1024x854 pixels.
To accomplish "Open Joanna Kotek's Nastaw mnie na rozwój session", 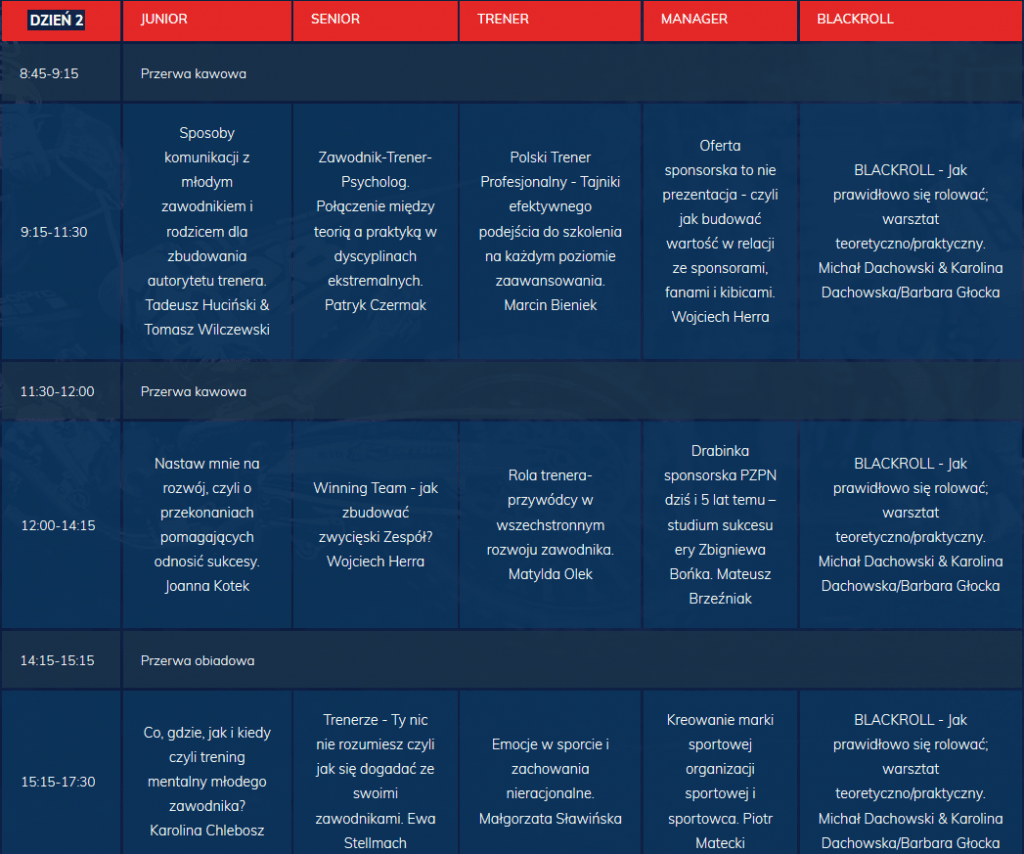I will point(207,525).
